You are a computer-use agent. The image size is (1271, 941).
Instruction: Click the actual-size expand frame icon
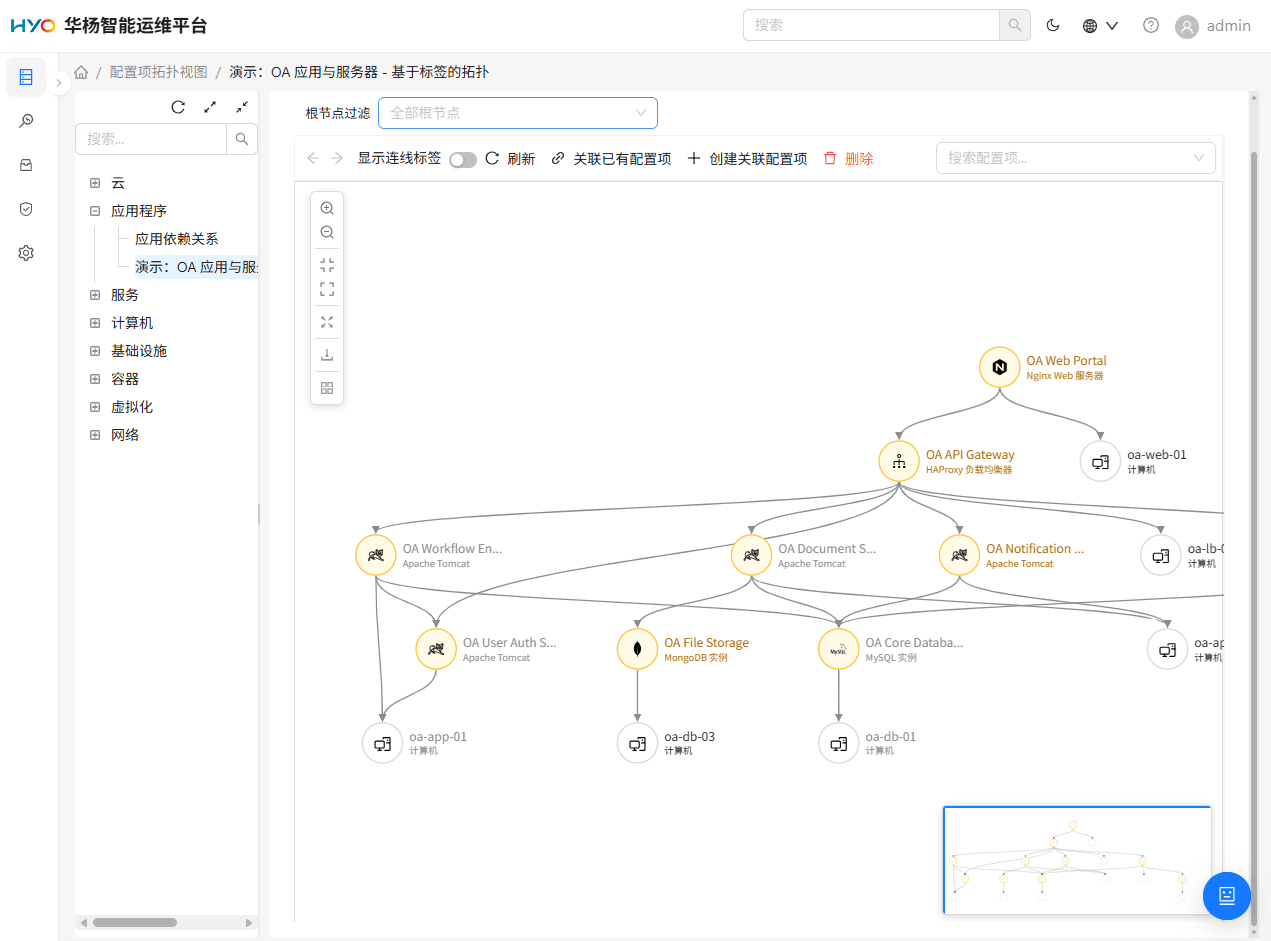coord(327,289)
